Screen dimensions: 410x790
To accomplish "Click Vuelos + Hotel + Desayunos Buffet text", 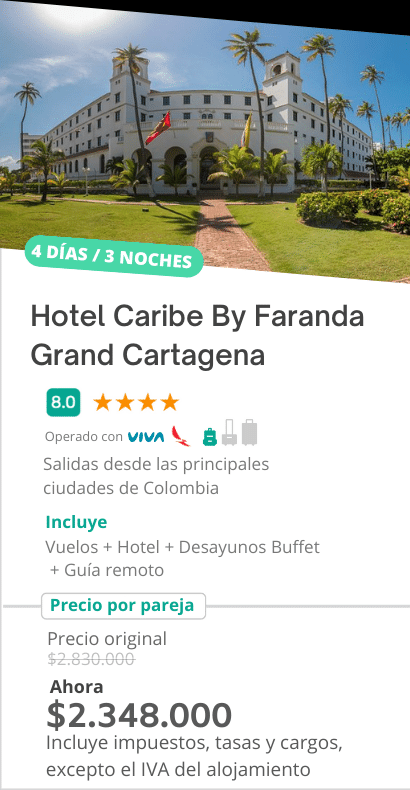I will 182,547.
